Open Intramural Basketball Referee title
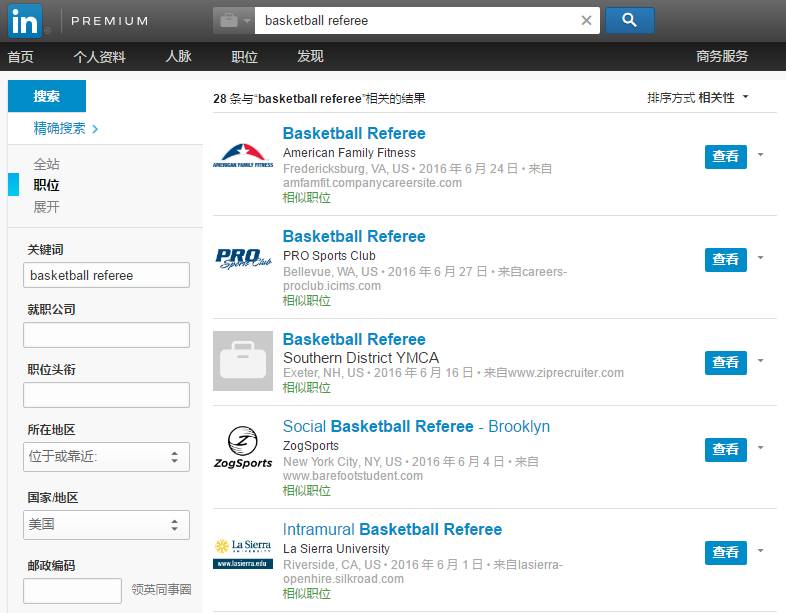This screenshot has height=613, width=786. click(392, 529)
